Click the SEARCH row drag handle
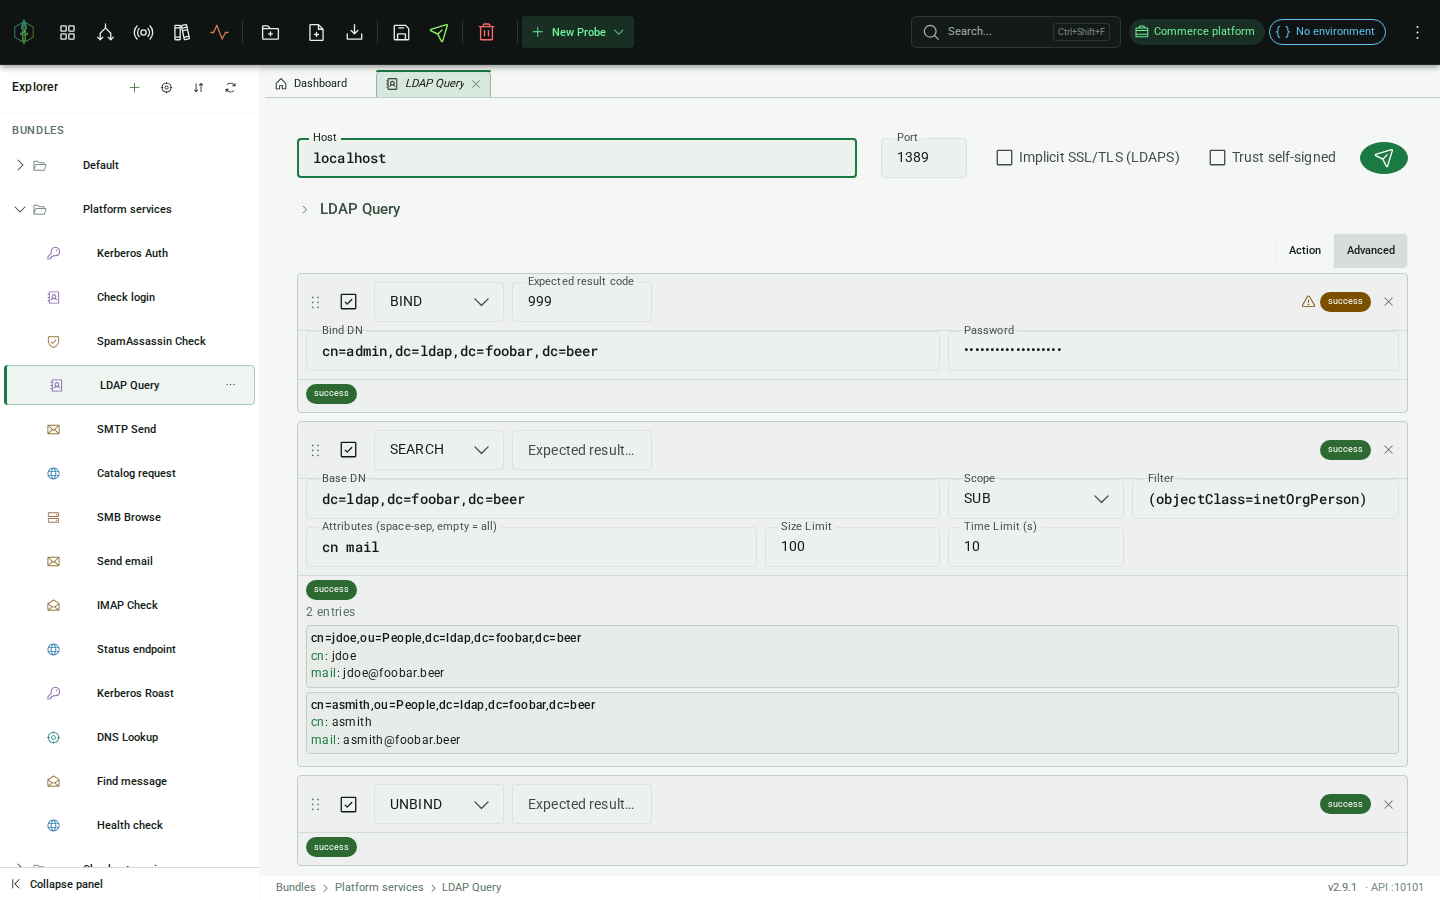The width and height of the screenshot is (1440, 900). (315, 450)
